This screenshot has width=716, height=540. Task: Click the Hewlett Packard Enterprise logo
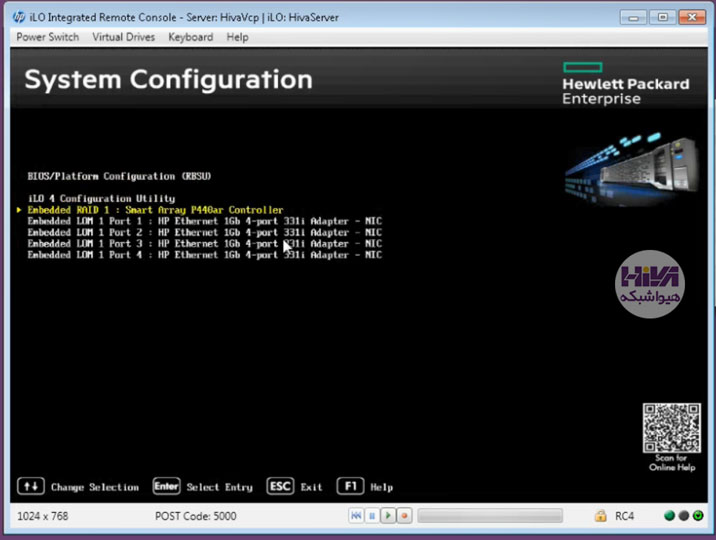point(626,84)
